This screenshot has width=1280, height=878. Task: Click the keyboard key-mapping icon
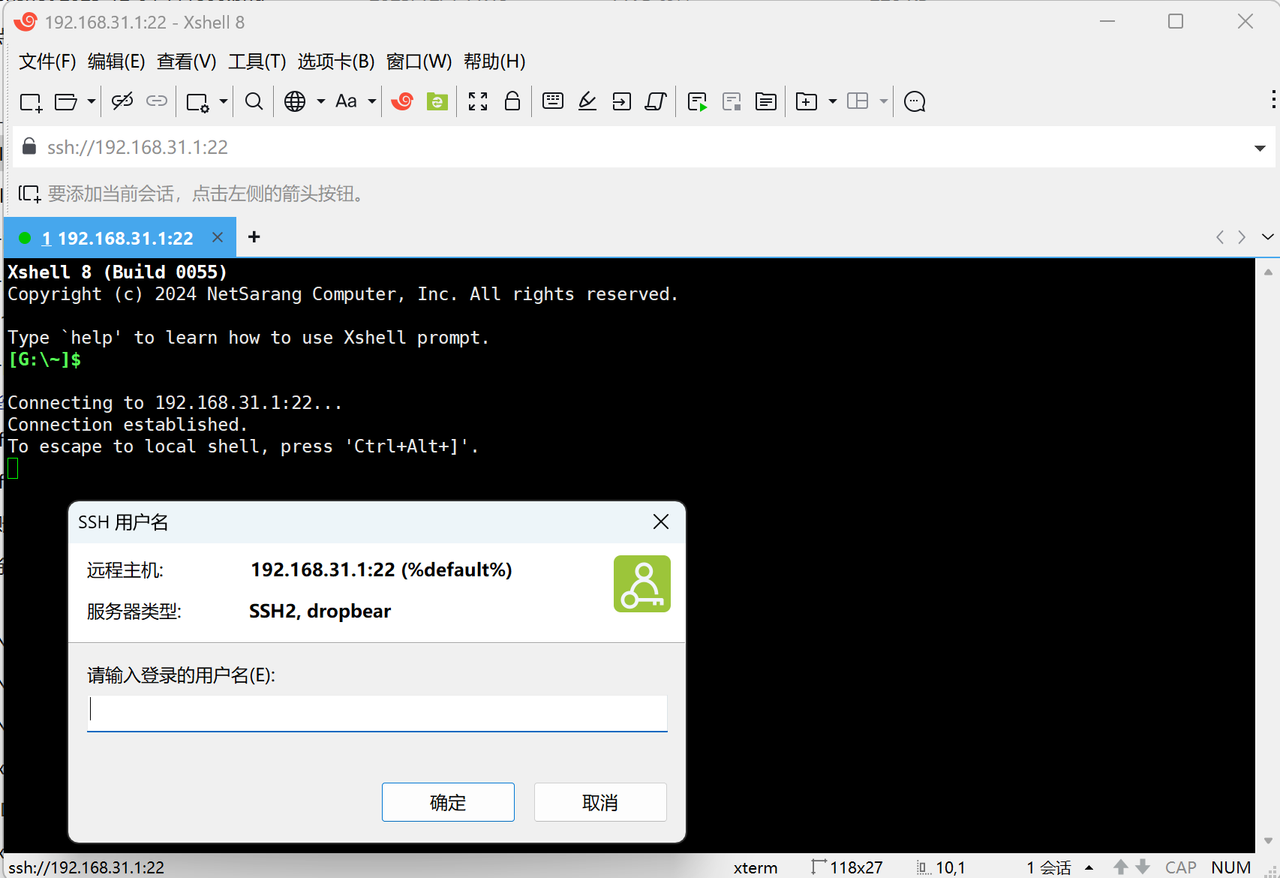tap(553, 100)
